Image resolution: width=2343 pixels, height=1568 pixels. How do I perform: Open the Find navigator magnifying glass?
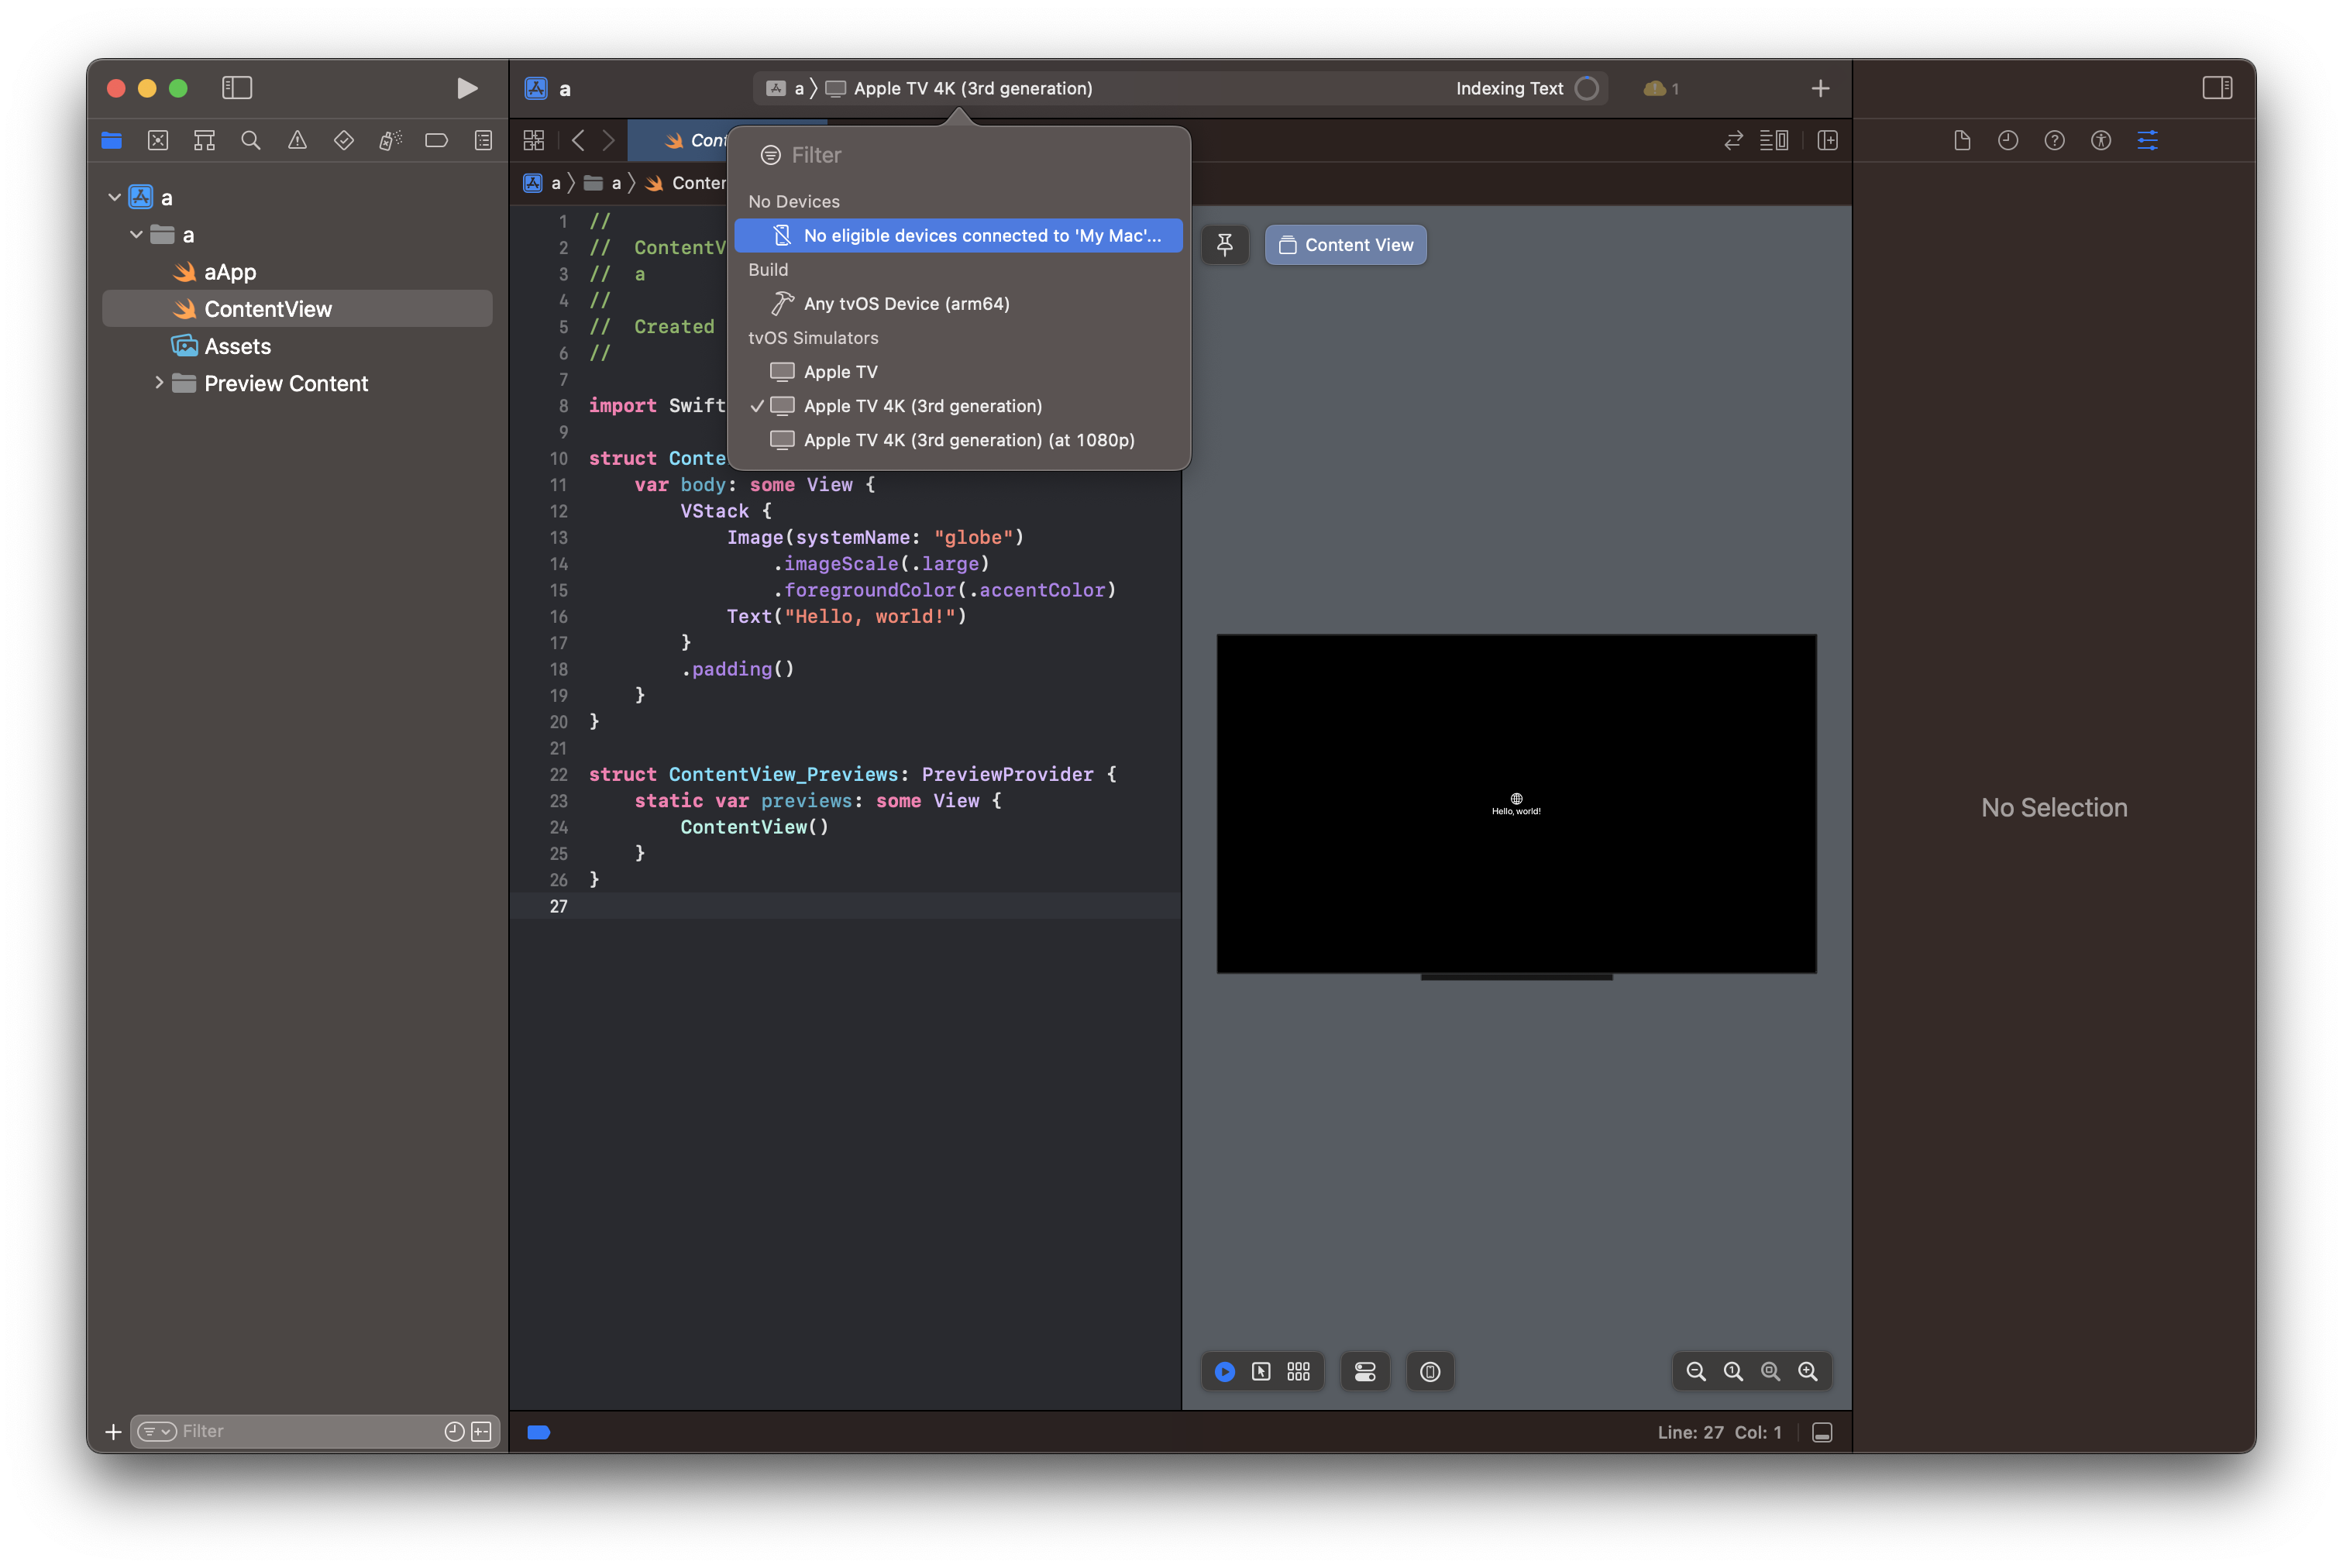[x=251, y=140]
